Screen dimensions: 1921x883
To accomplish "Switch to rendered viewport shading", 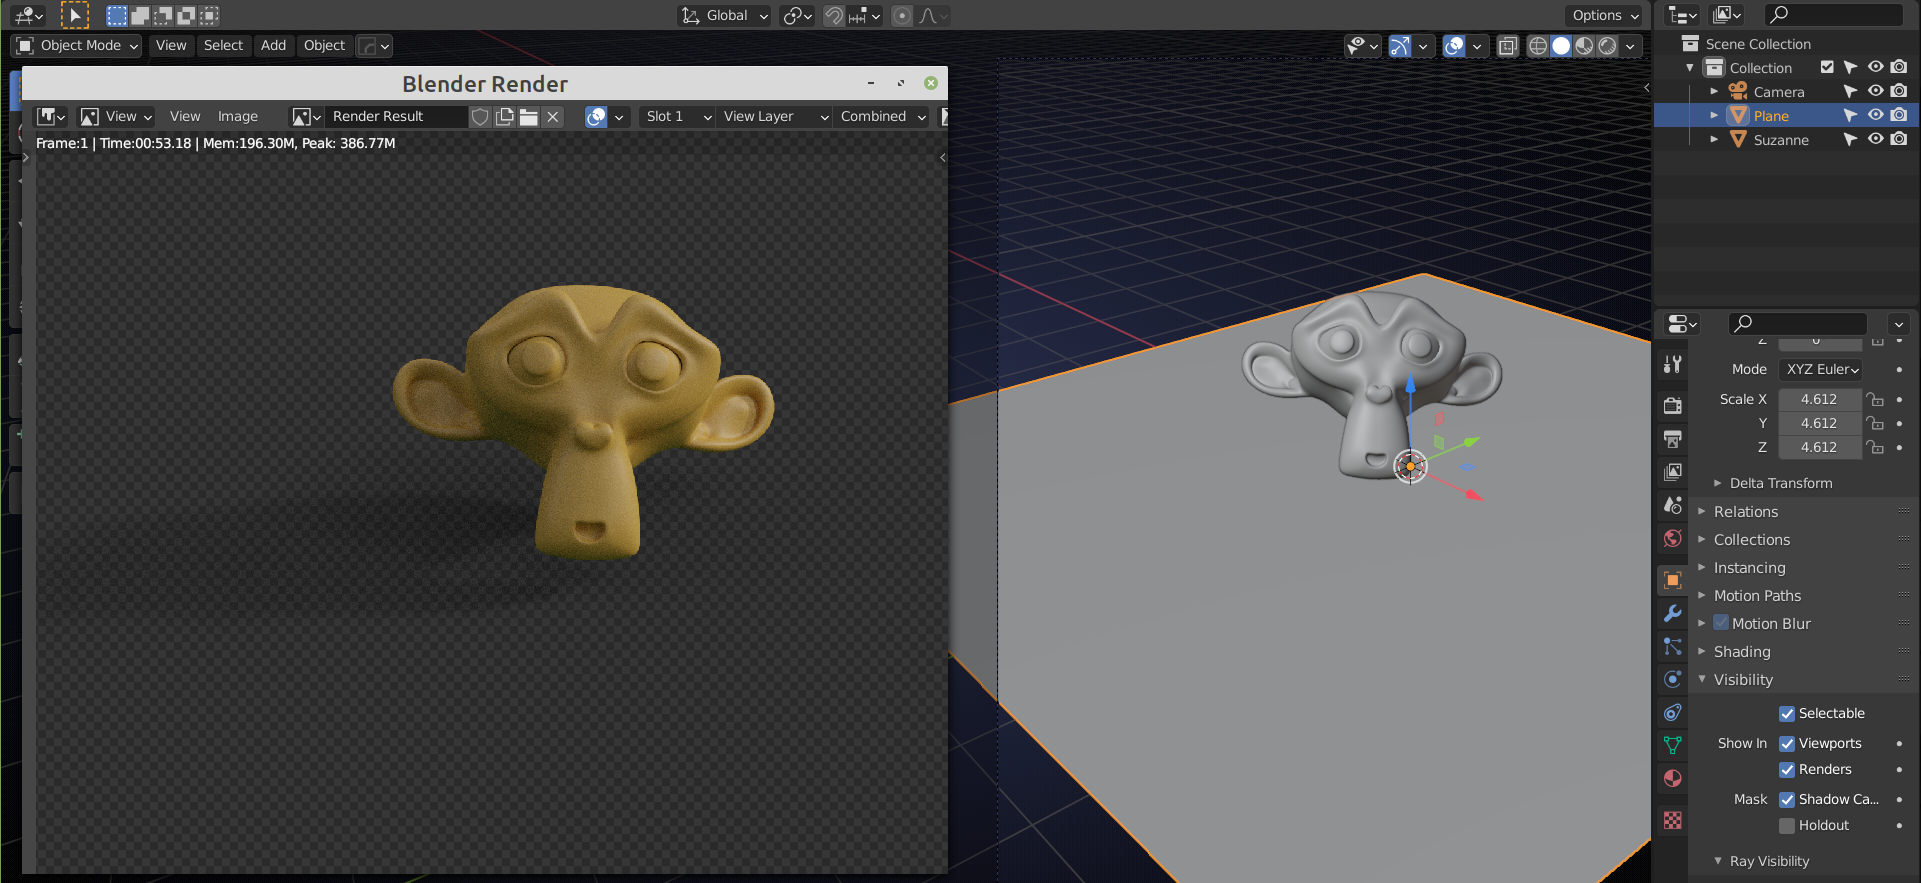I will [x=1607, y=46].
